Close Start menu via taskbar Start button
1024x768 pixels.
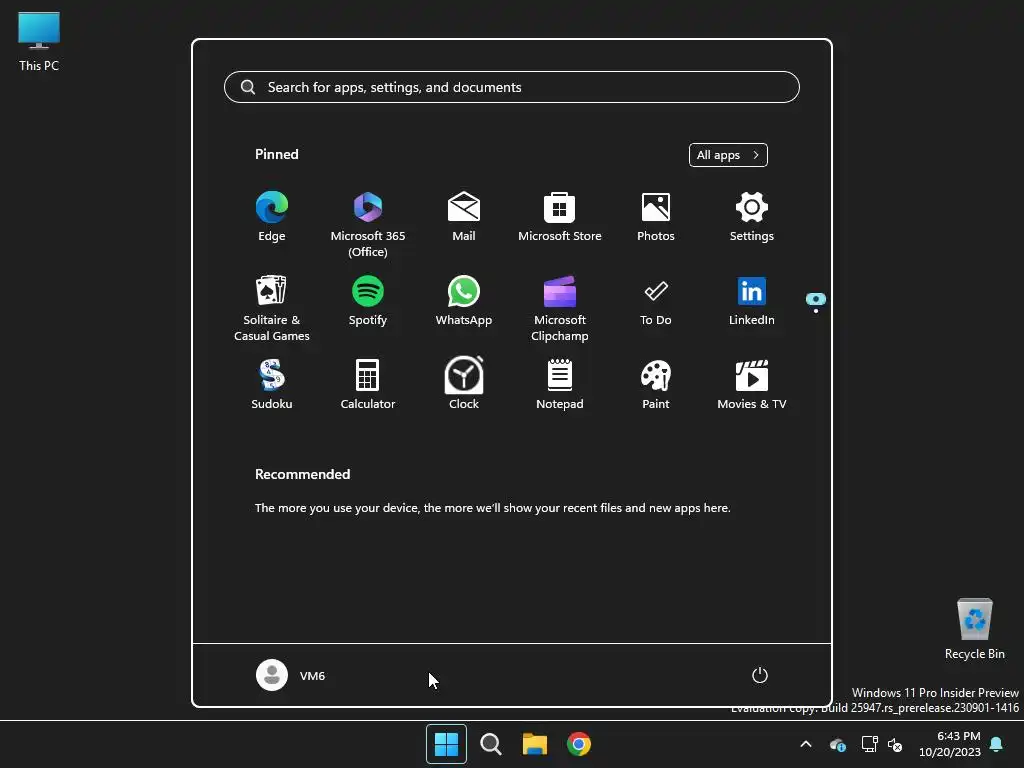pos(447,744)
